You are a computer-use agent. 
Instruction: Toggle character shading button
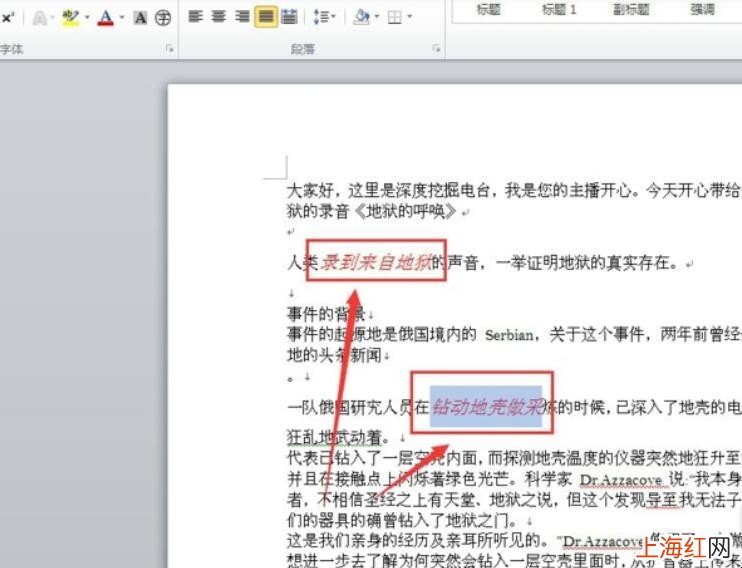[x=140, y=18]
